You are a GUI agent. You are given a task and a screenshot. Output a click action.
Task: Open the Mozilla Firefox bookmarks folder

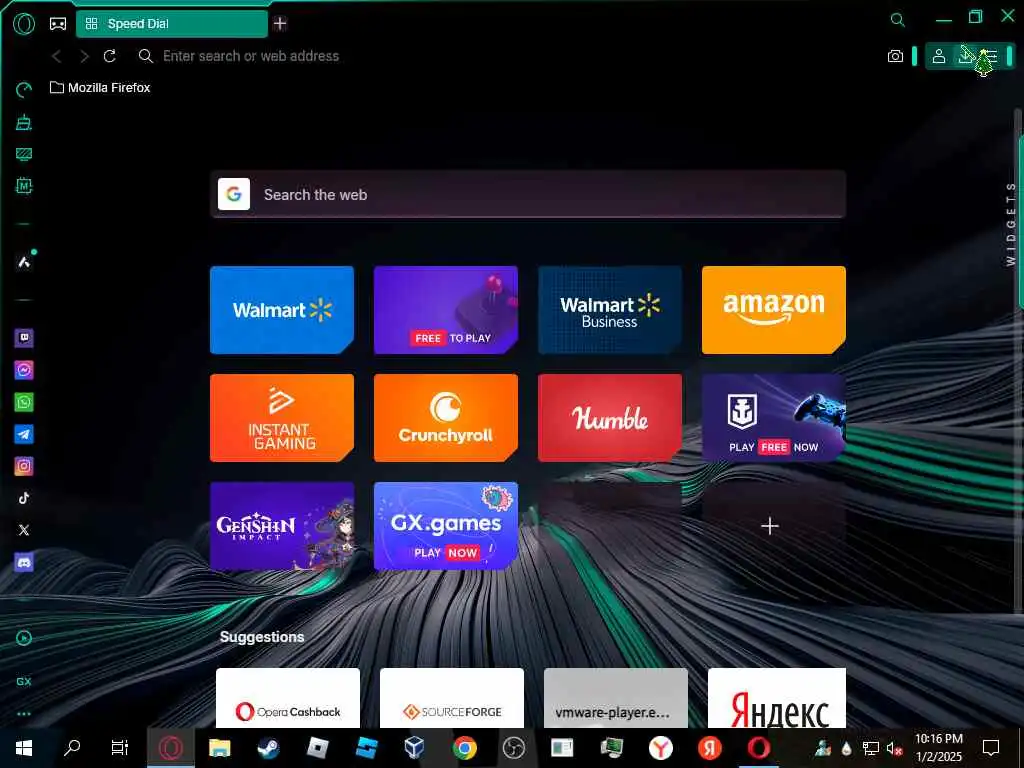tap(100, 88)
